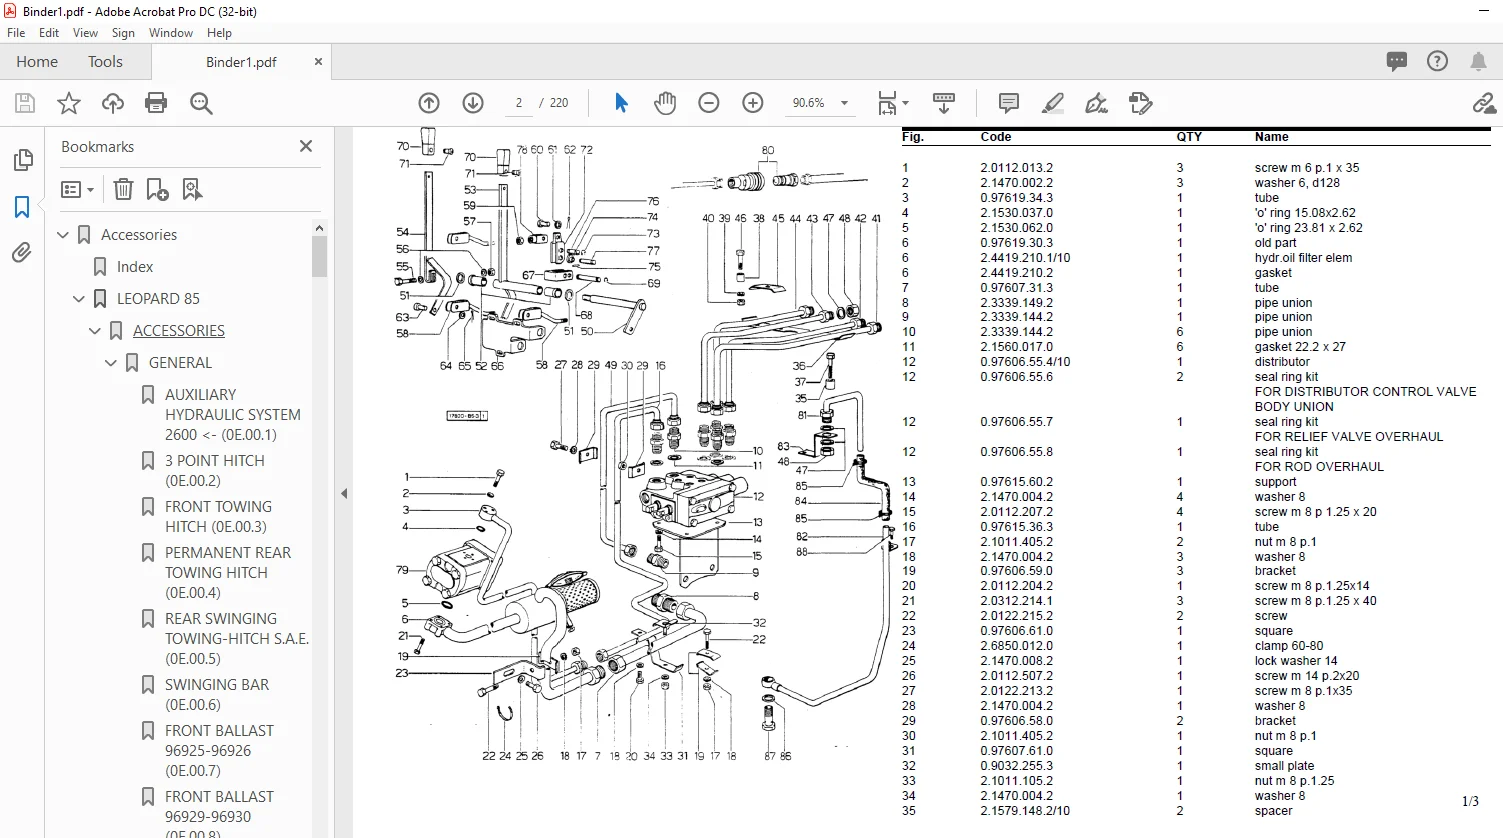Open the Sign menu
The height and width of the screenshot is (838, 1503).
(123, 33)
